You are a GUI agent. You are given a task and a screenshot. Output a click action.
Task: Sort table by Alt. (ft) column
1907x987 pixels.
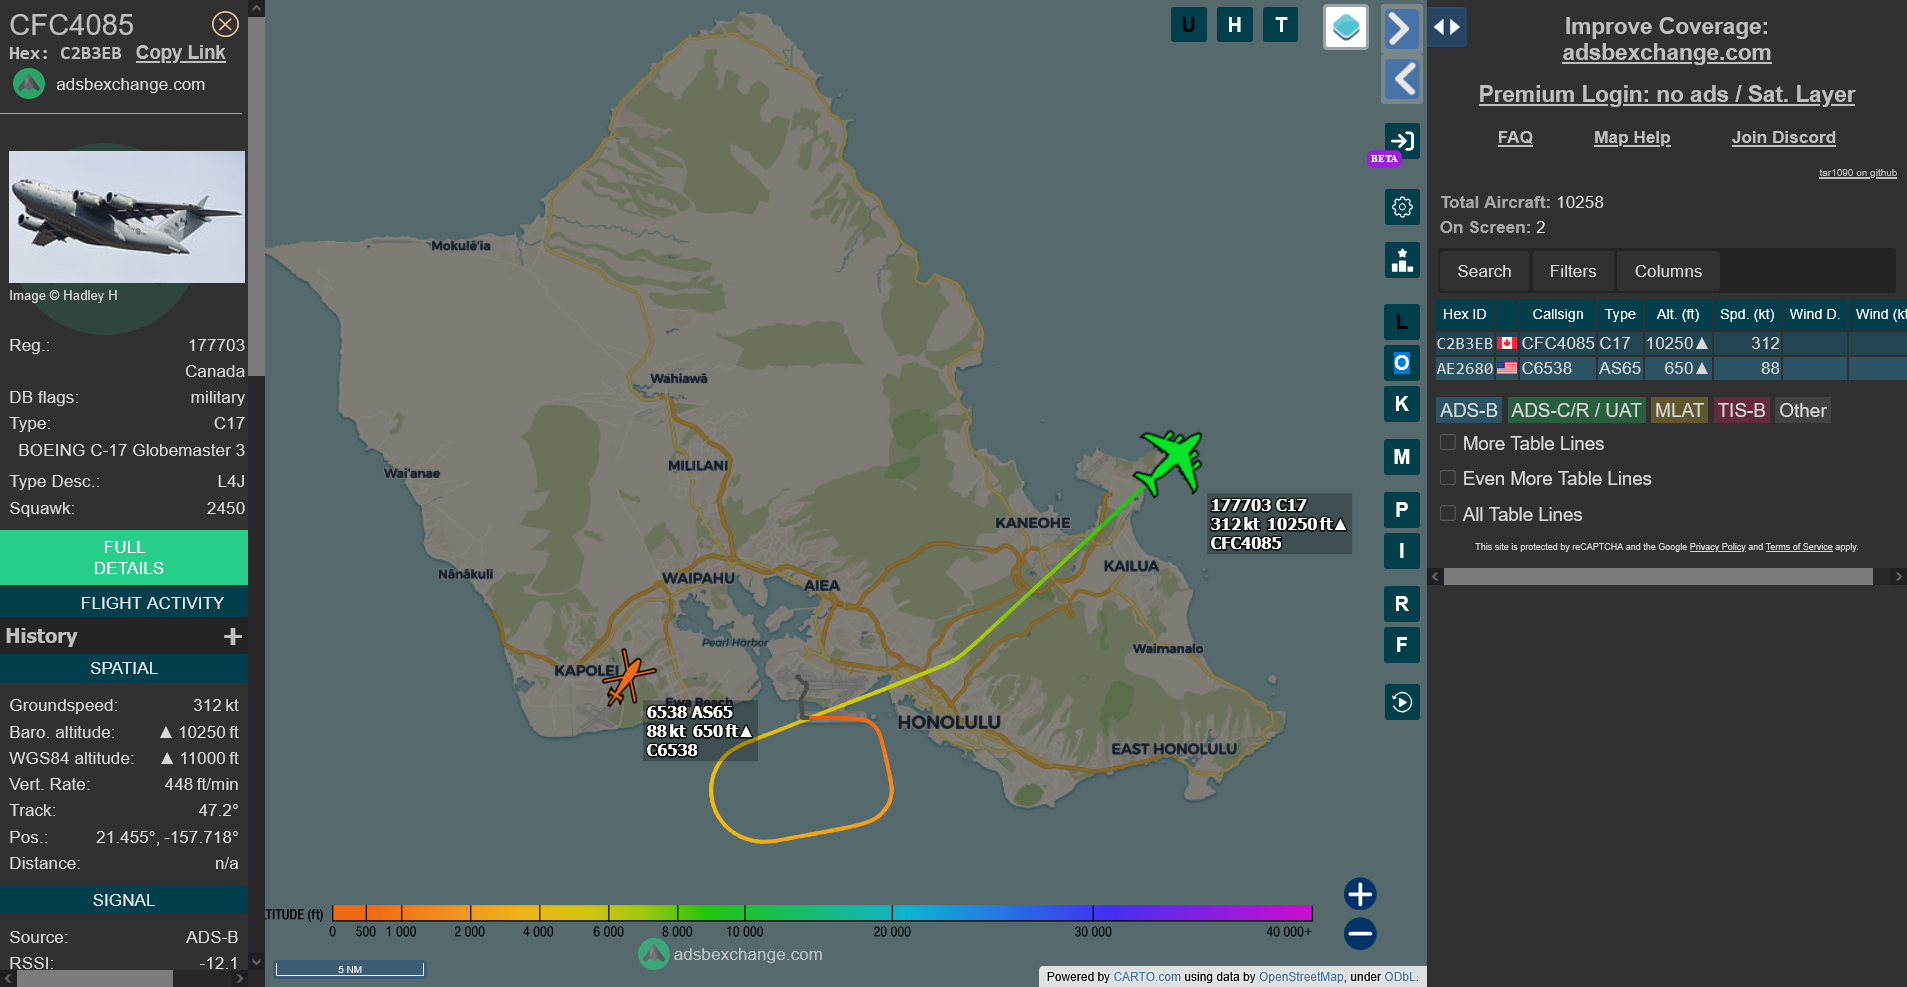tap(1677, 314)
